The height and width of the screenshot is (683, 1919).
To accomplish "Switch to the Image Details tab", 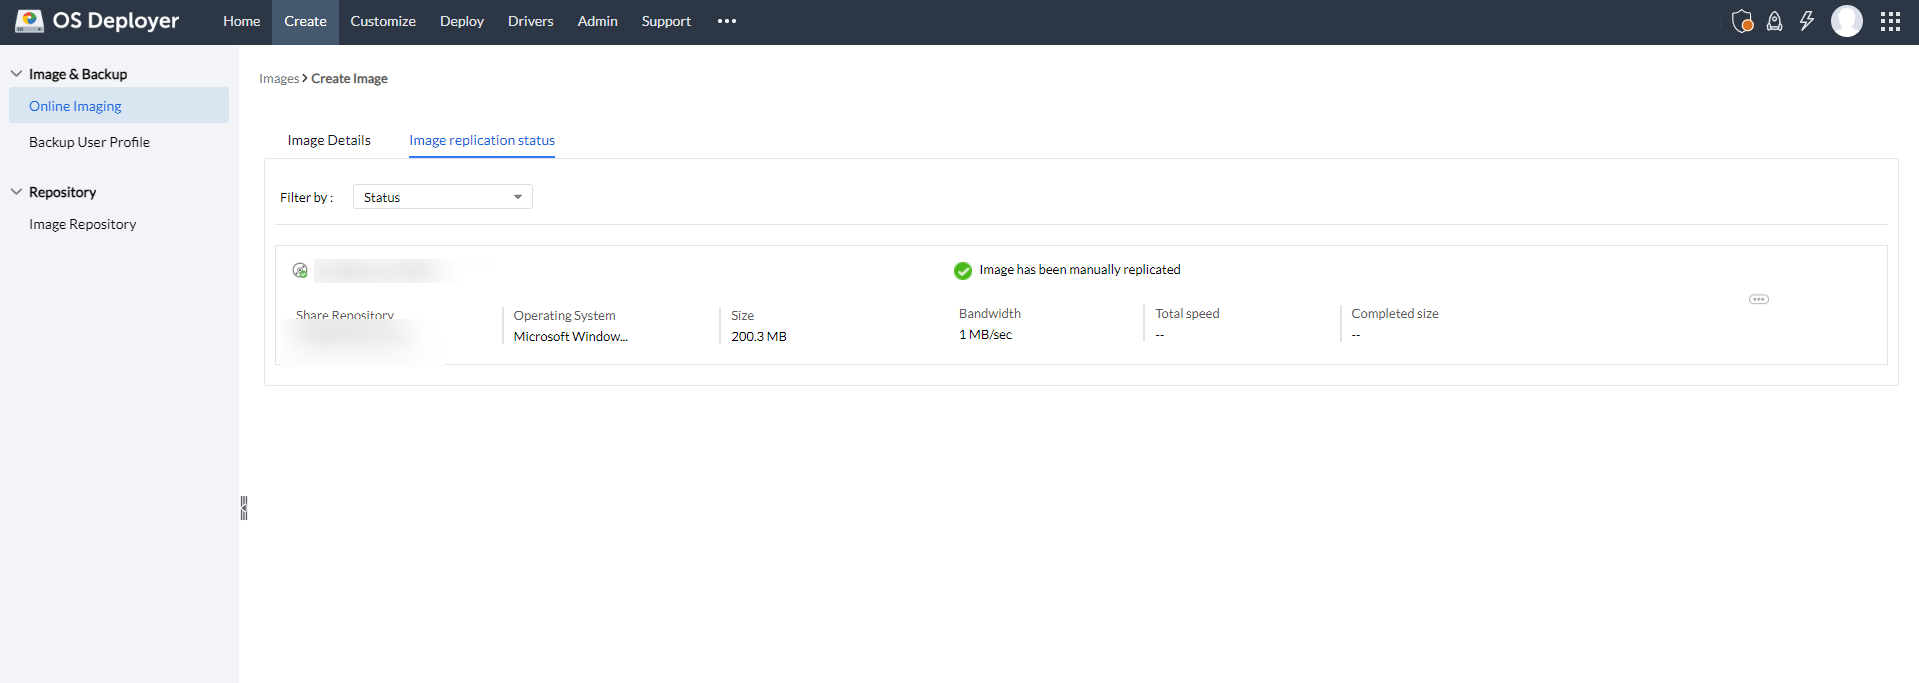I will pos(329,140).
